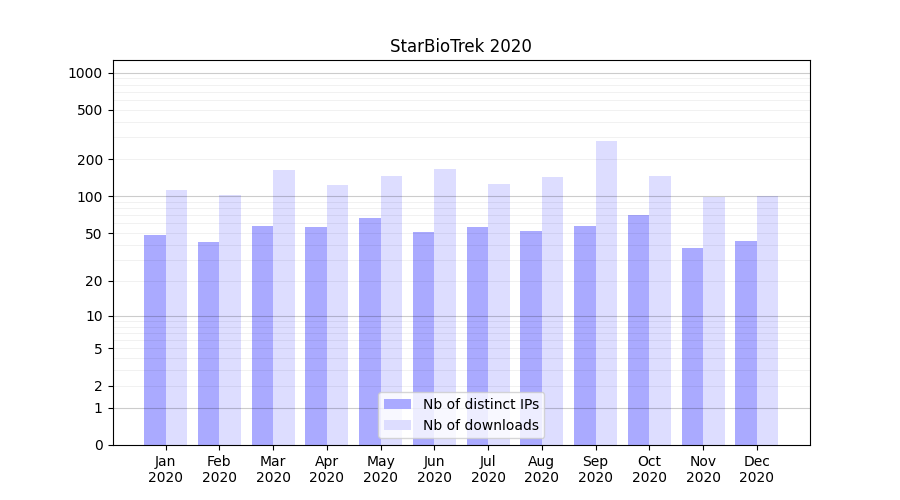This screenshot has width=900, height=500.
Task: Click the light swatch for Nb of downloads
Action: click(x=397, y=425)
